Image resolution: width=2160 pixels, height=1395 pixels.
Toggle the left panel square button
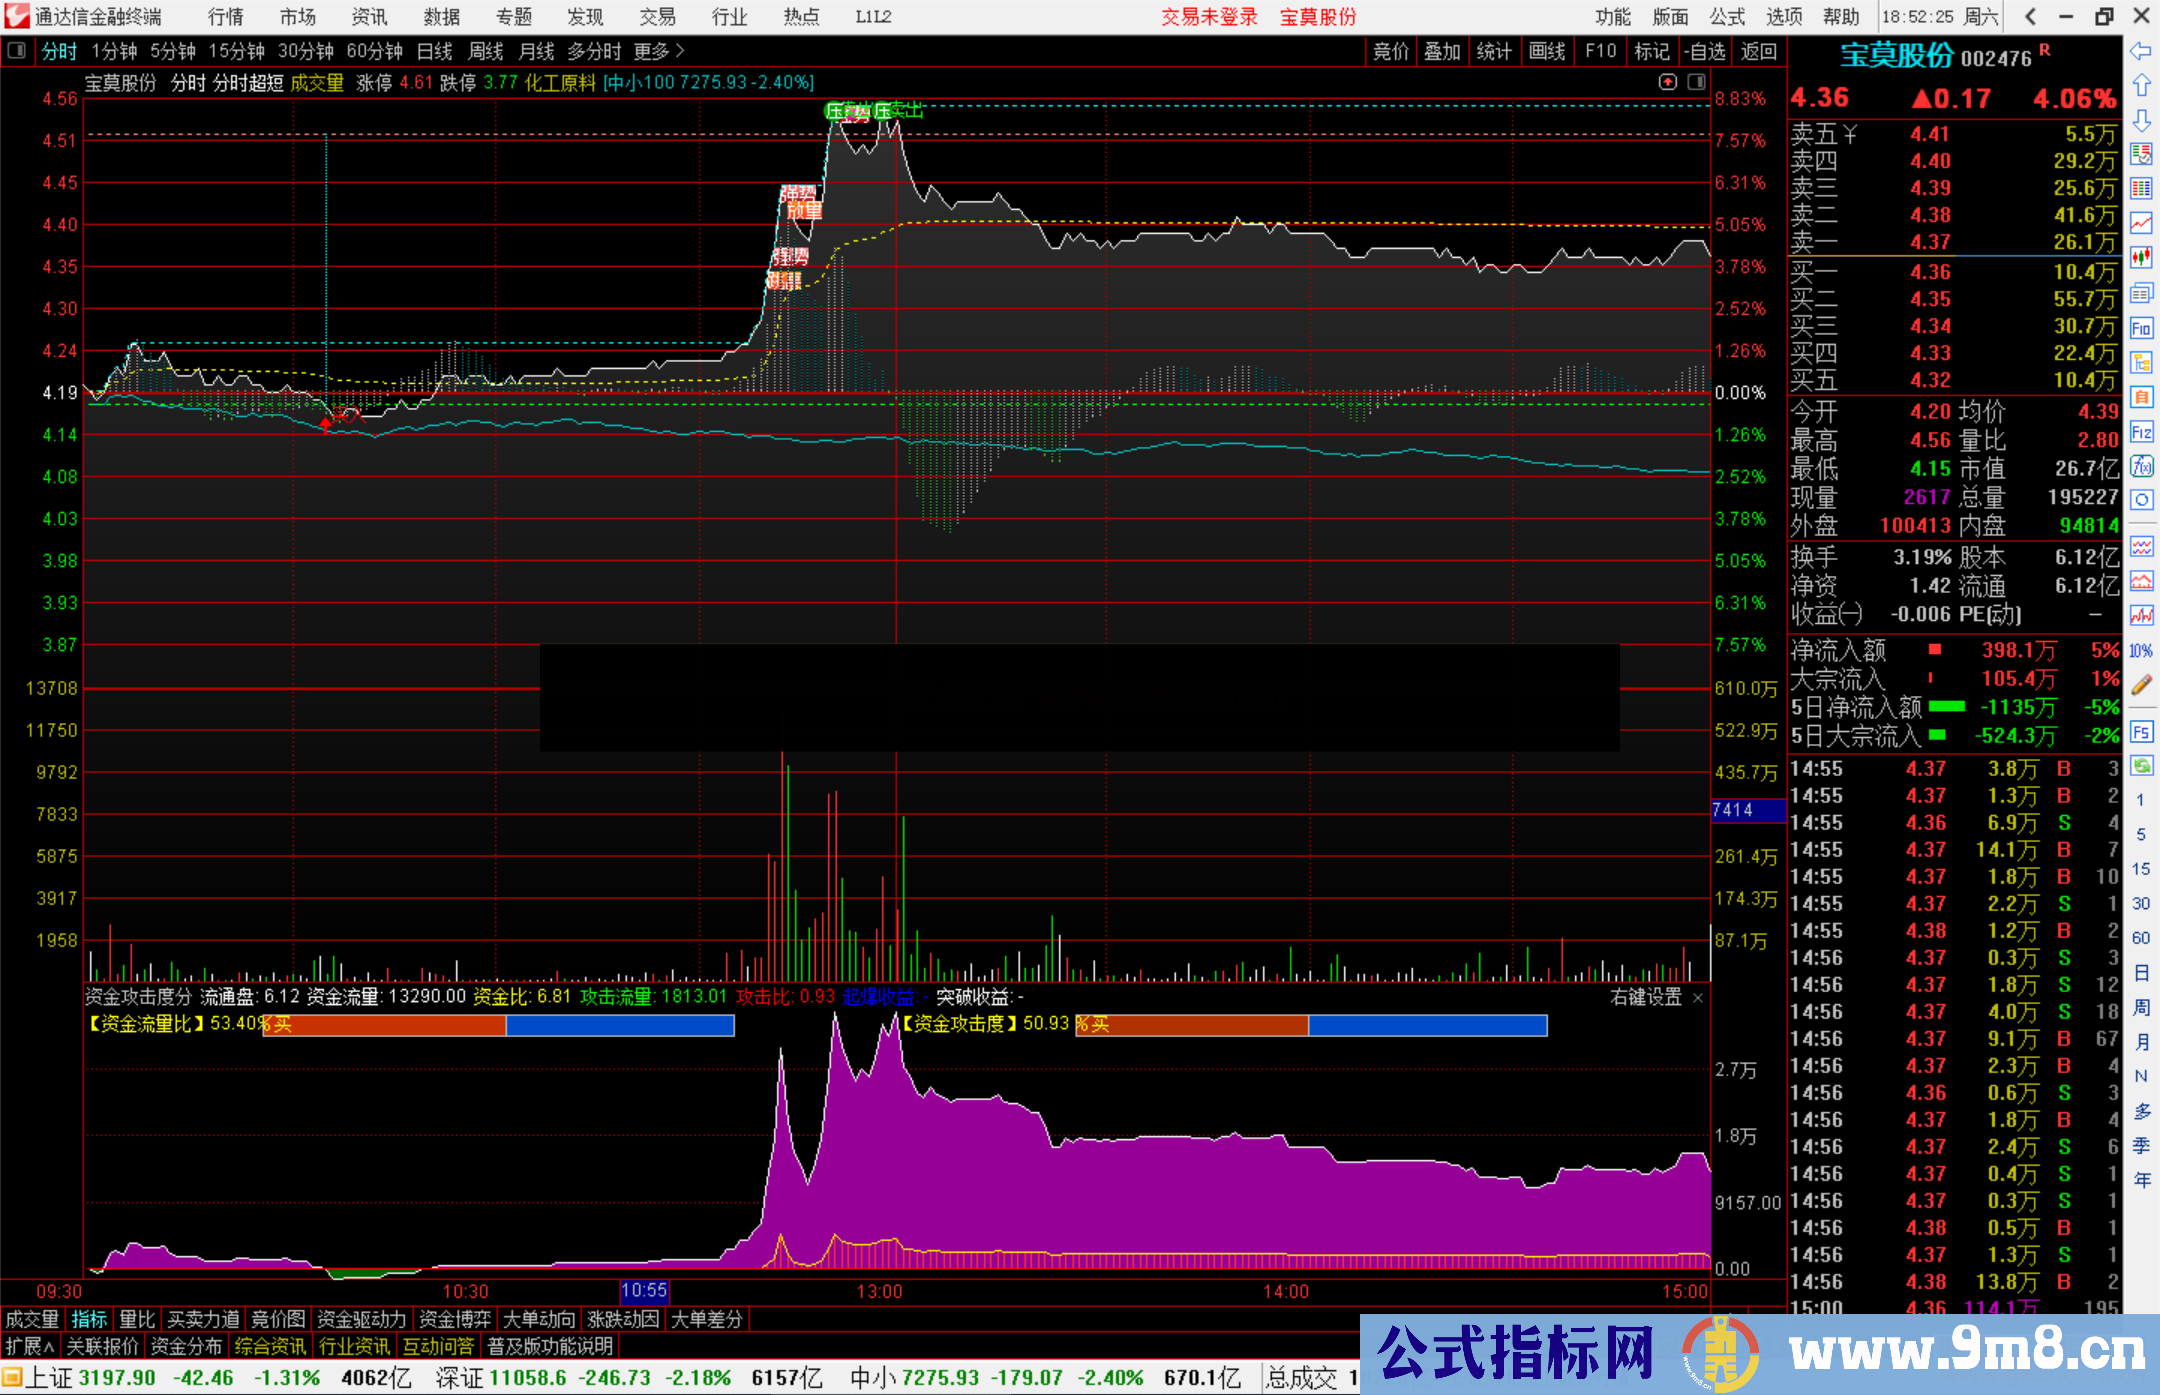pyautogui.click(x=17, y=51)
